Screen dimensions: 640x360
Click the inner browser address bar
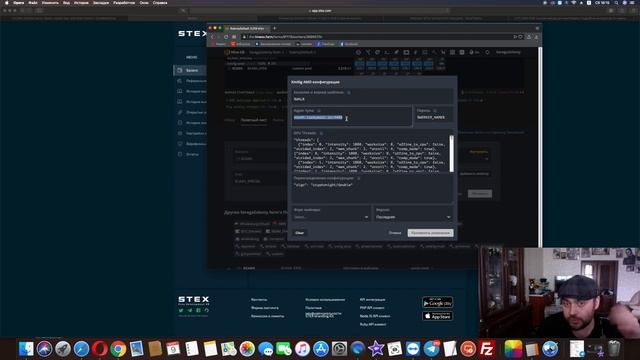pyautogui.click(x=376, y=37)
